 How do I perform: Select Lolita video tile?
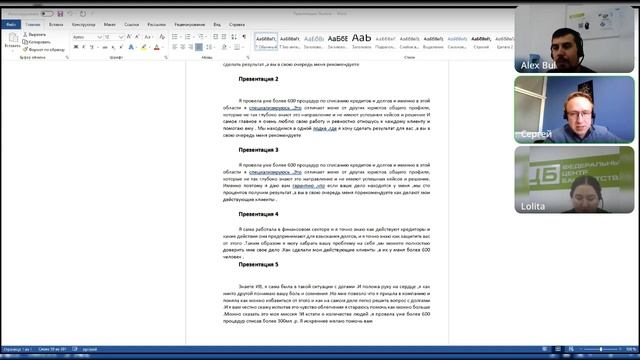pyautogui.click(x=574, y=180)
